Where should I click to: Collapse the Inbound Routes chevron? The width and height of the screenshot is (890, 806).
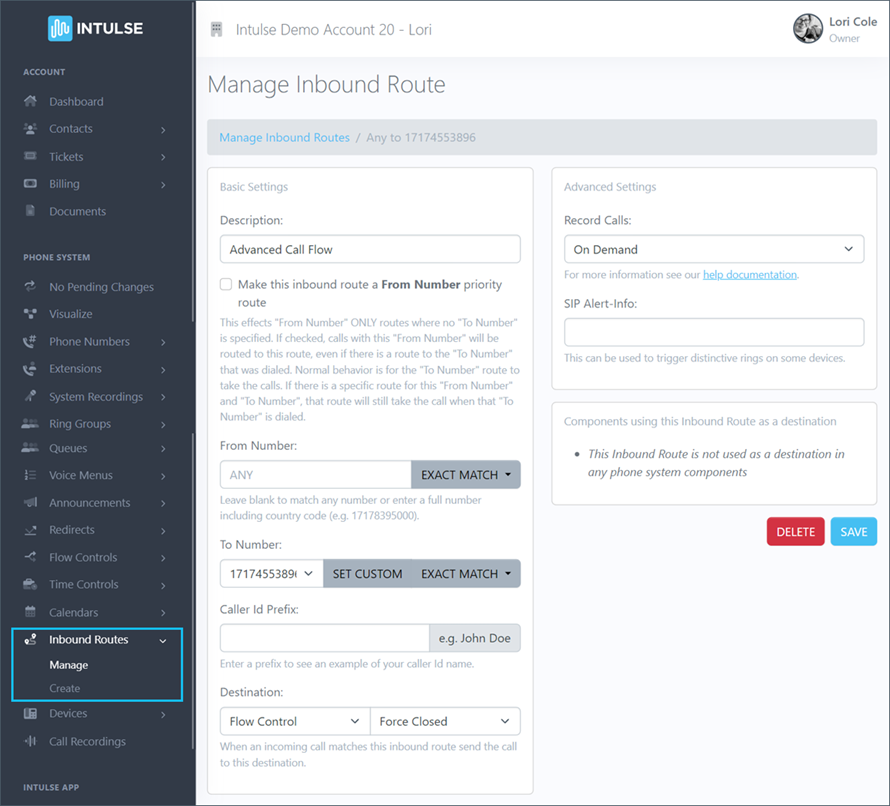click(x=163, y=641)
